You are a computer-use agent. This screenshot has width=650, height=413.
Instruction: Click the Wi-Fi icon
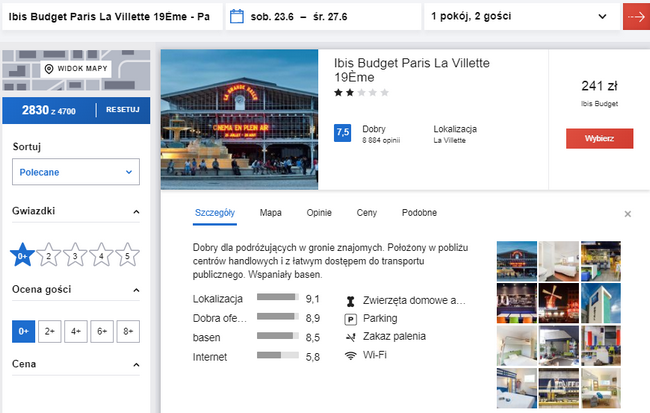(x=351, y=356)
